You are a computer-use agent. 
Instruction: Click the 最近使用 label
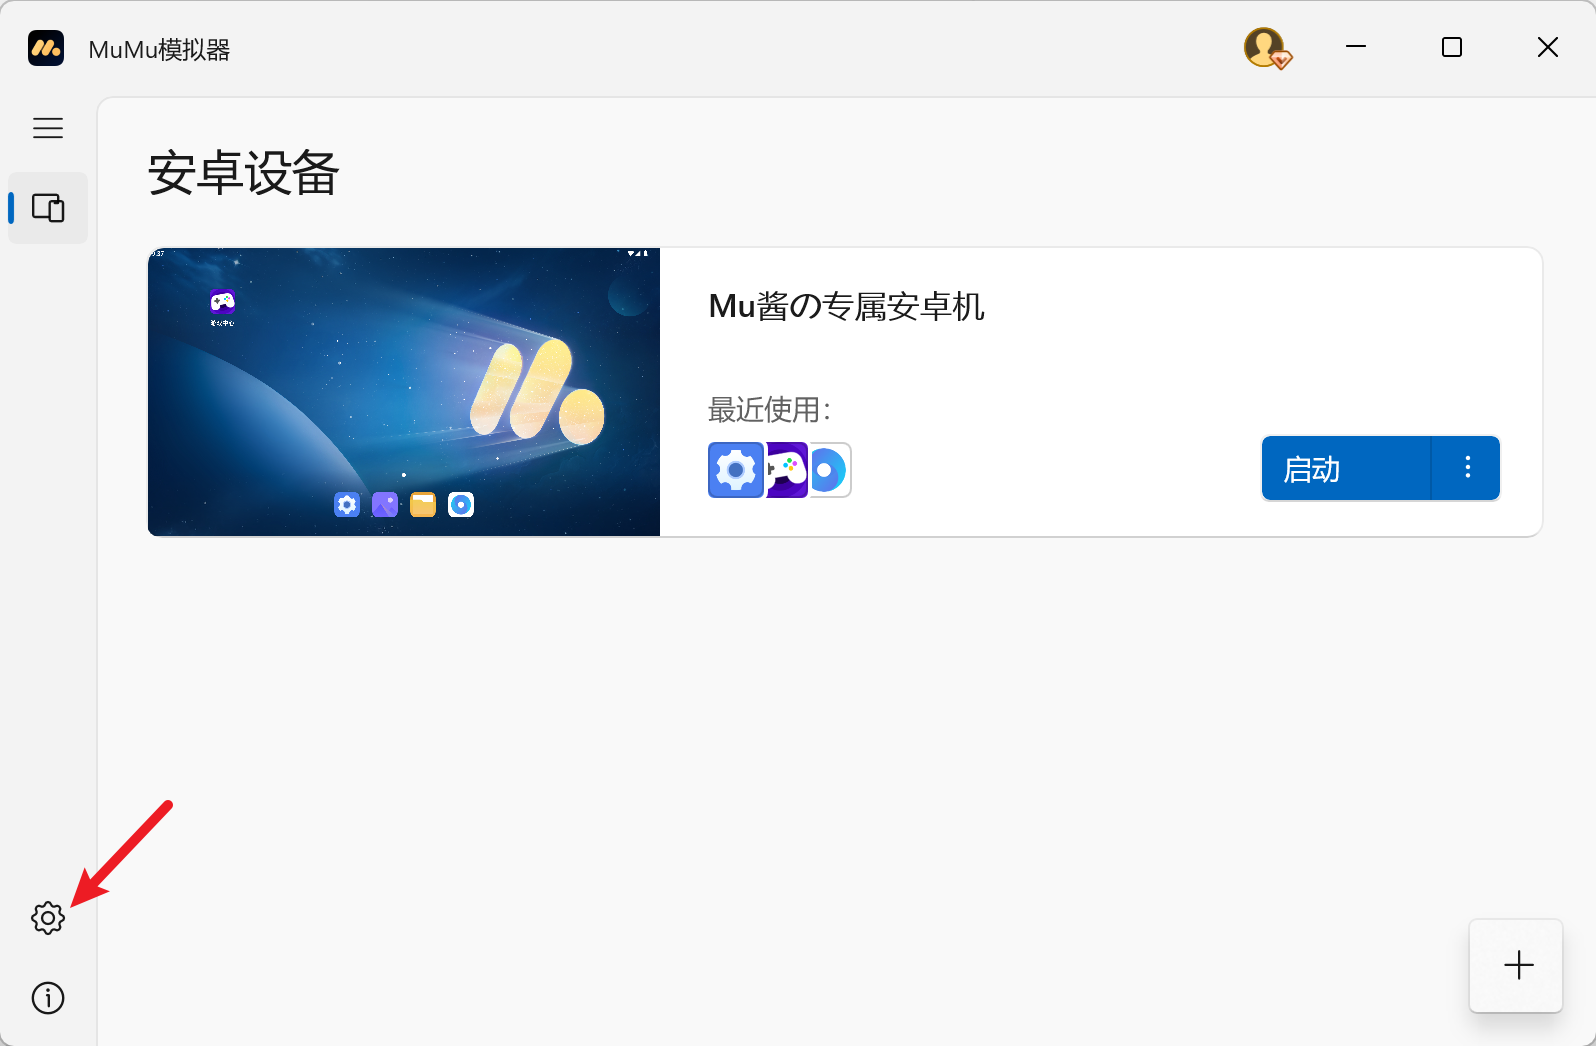[x=768, y=410]
